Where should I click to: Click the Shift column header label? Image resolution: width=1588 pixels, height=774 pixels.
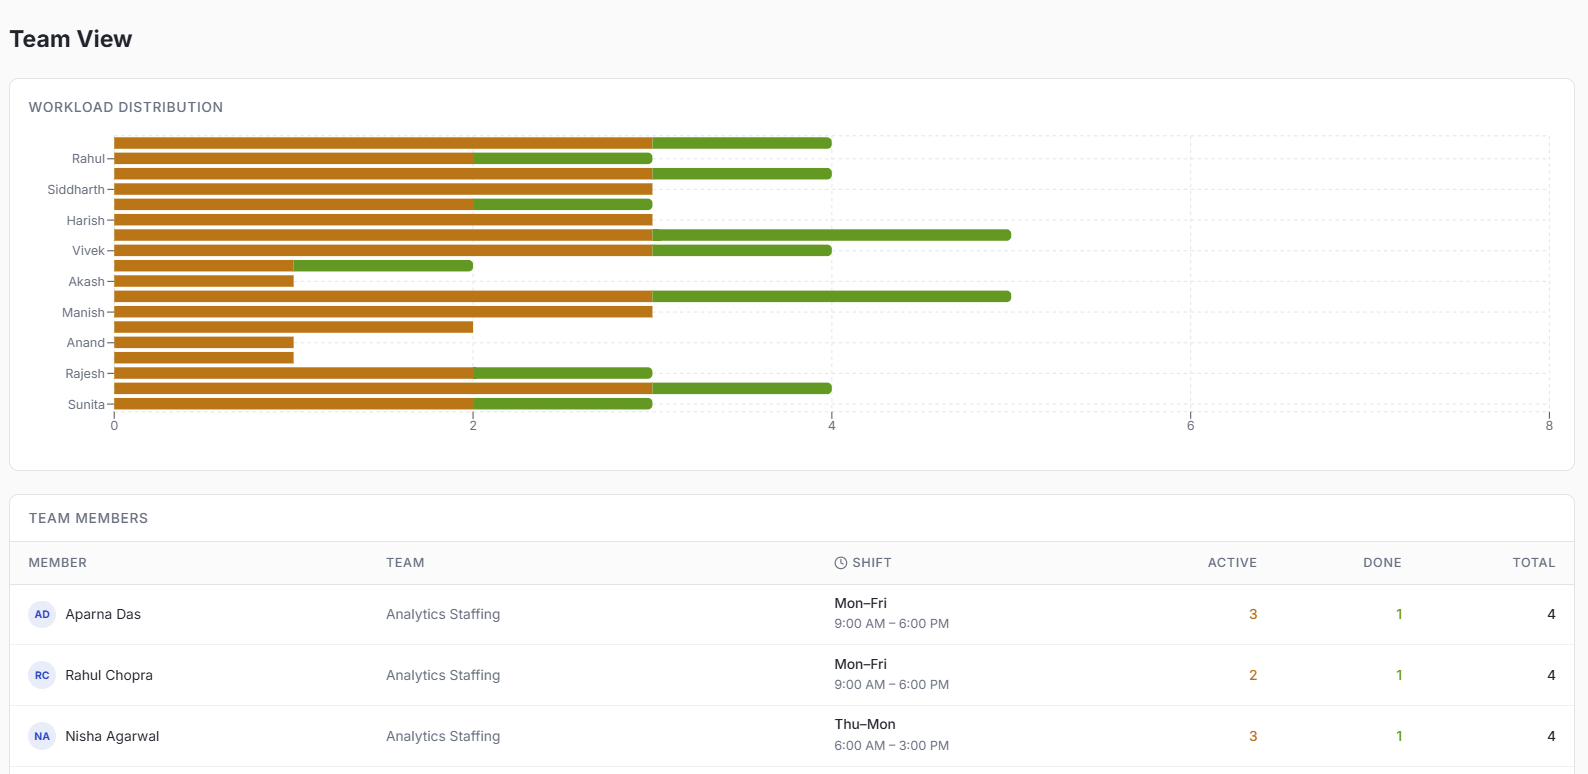pyautogui.click(x=872, y=563)
